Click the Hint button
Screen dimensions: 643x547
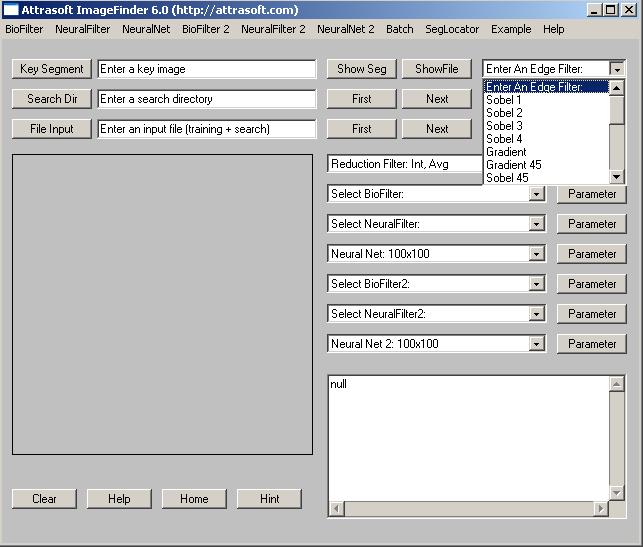coord(269,499)
